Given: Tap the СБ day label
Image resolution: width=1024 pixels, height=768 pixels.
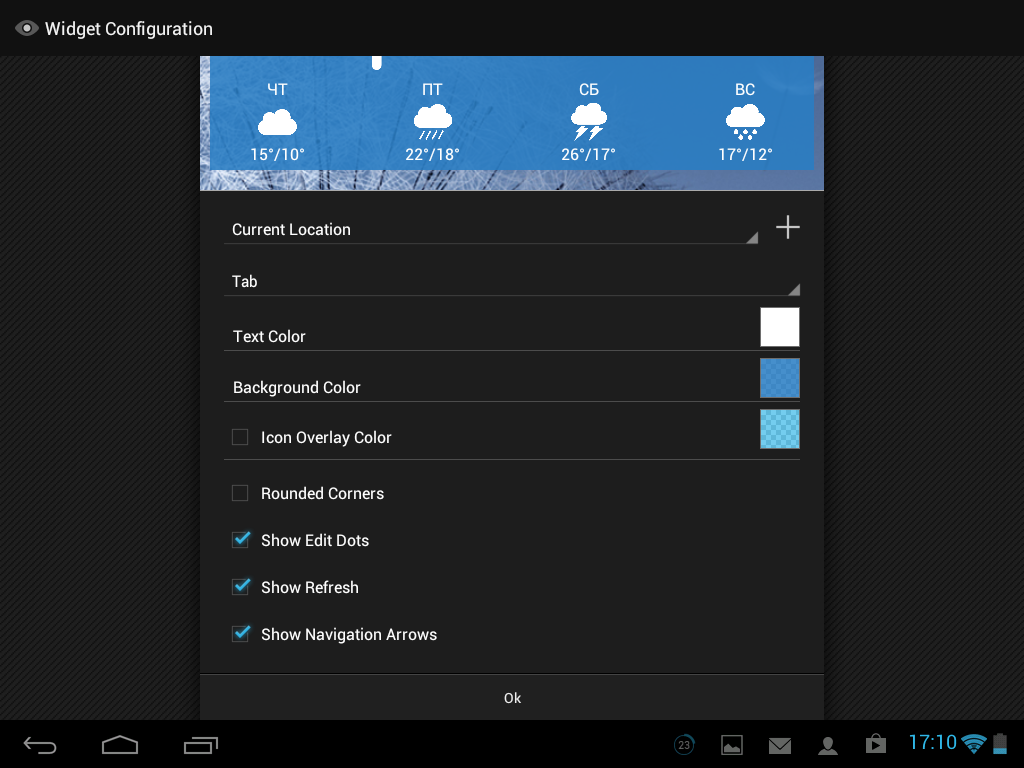Looking at the screenshot, I should click(x=589, y=89).
